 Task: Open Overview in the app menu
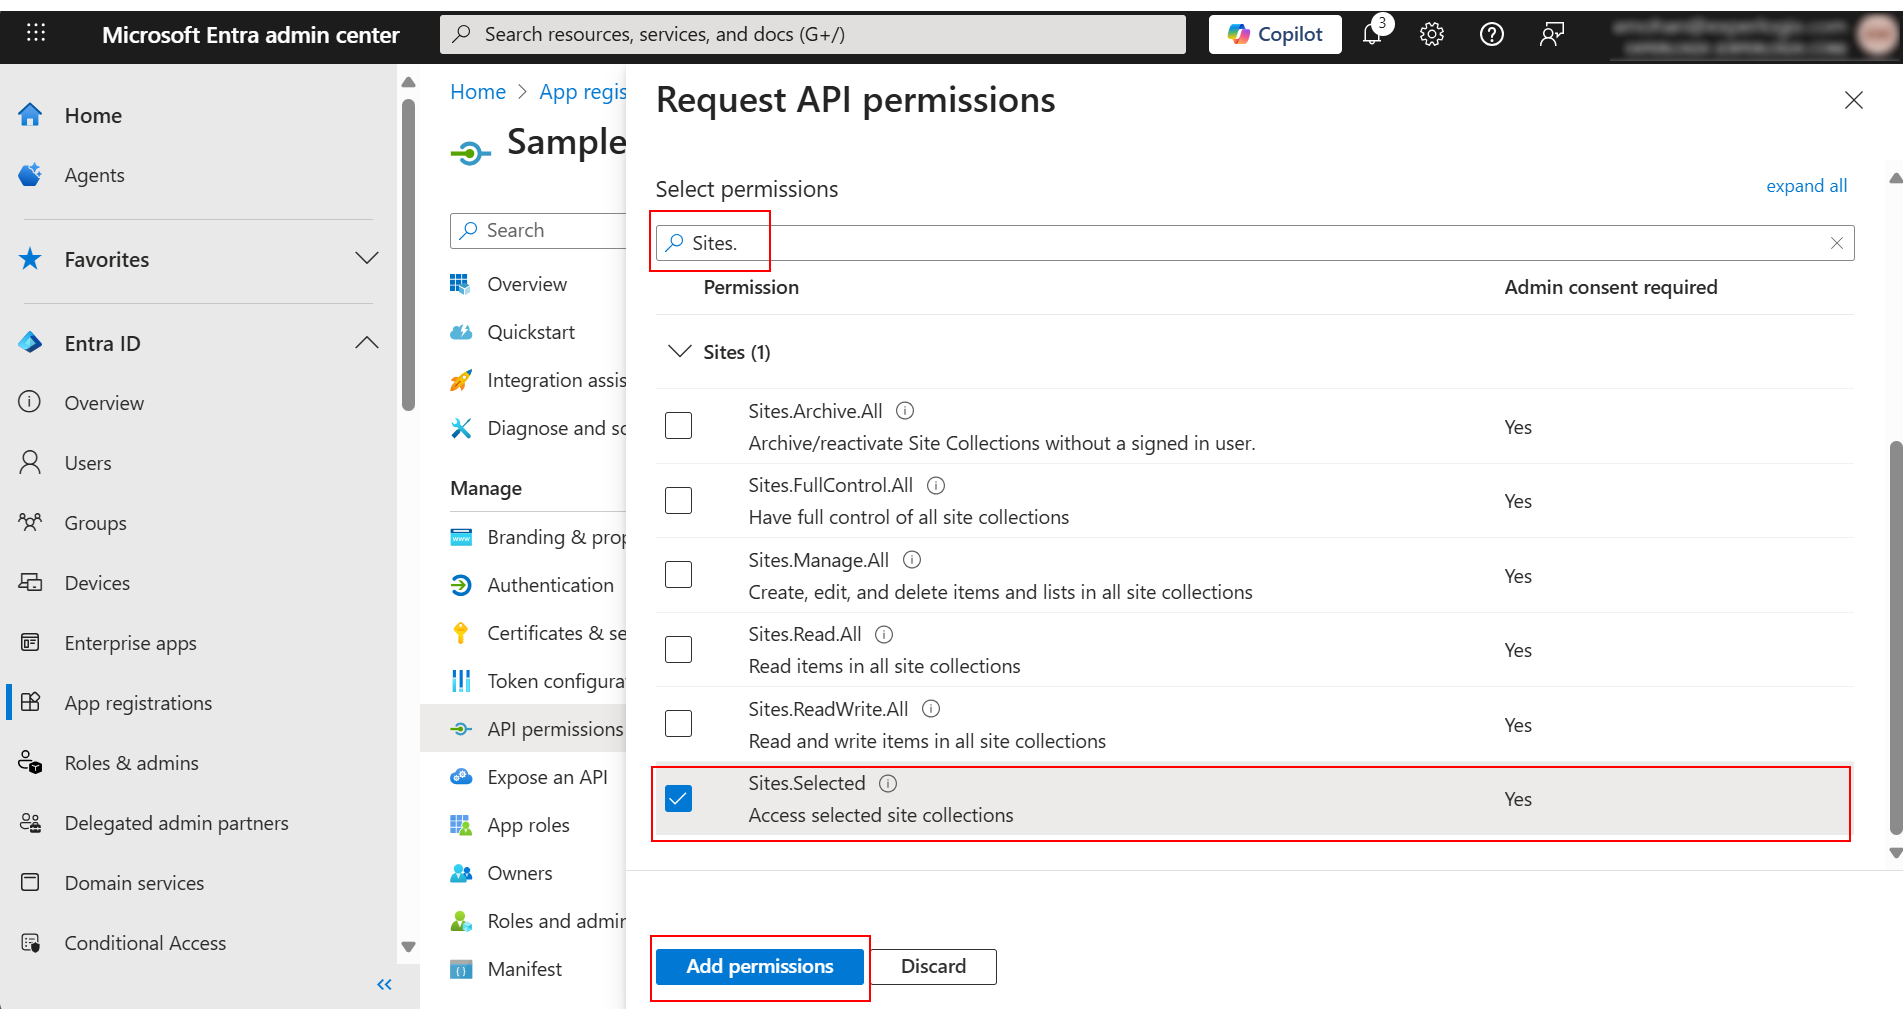click(527, 284)
